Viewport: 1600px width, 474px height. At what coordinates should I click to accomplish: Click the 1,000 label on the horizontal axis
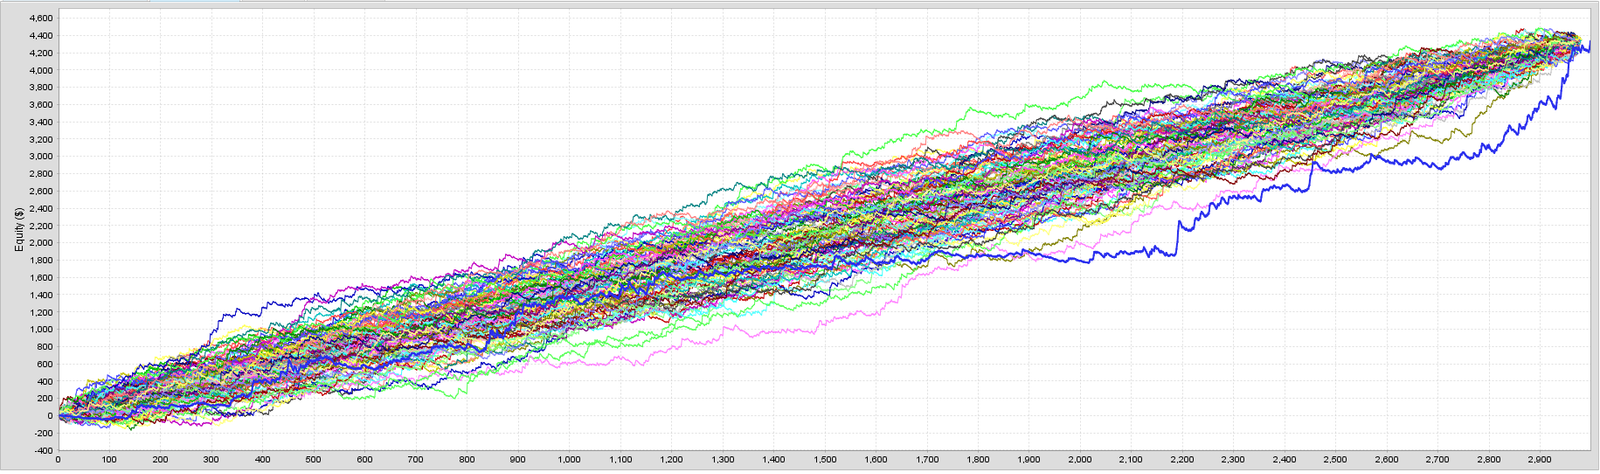[x=569, y=460]
